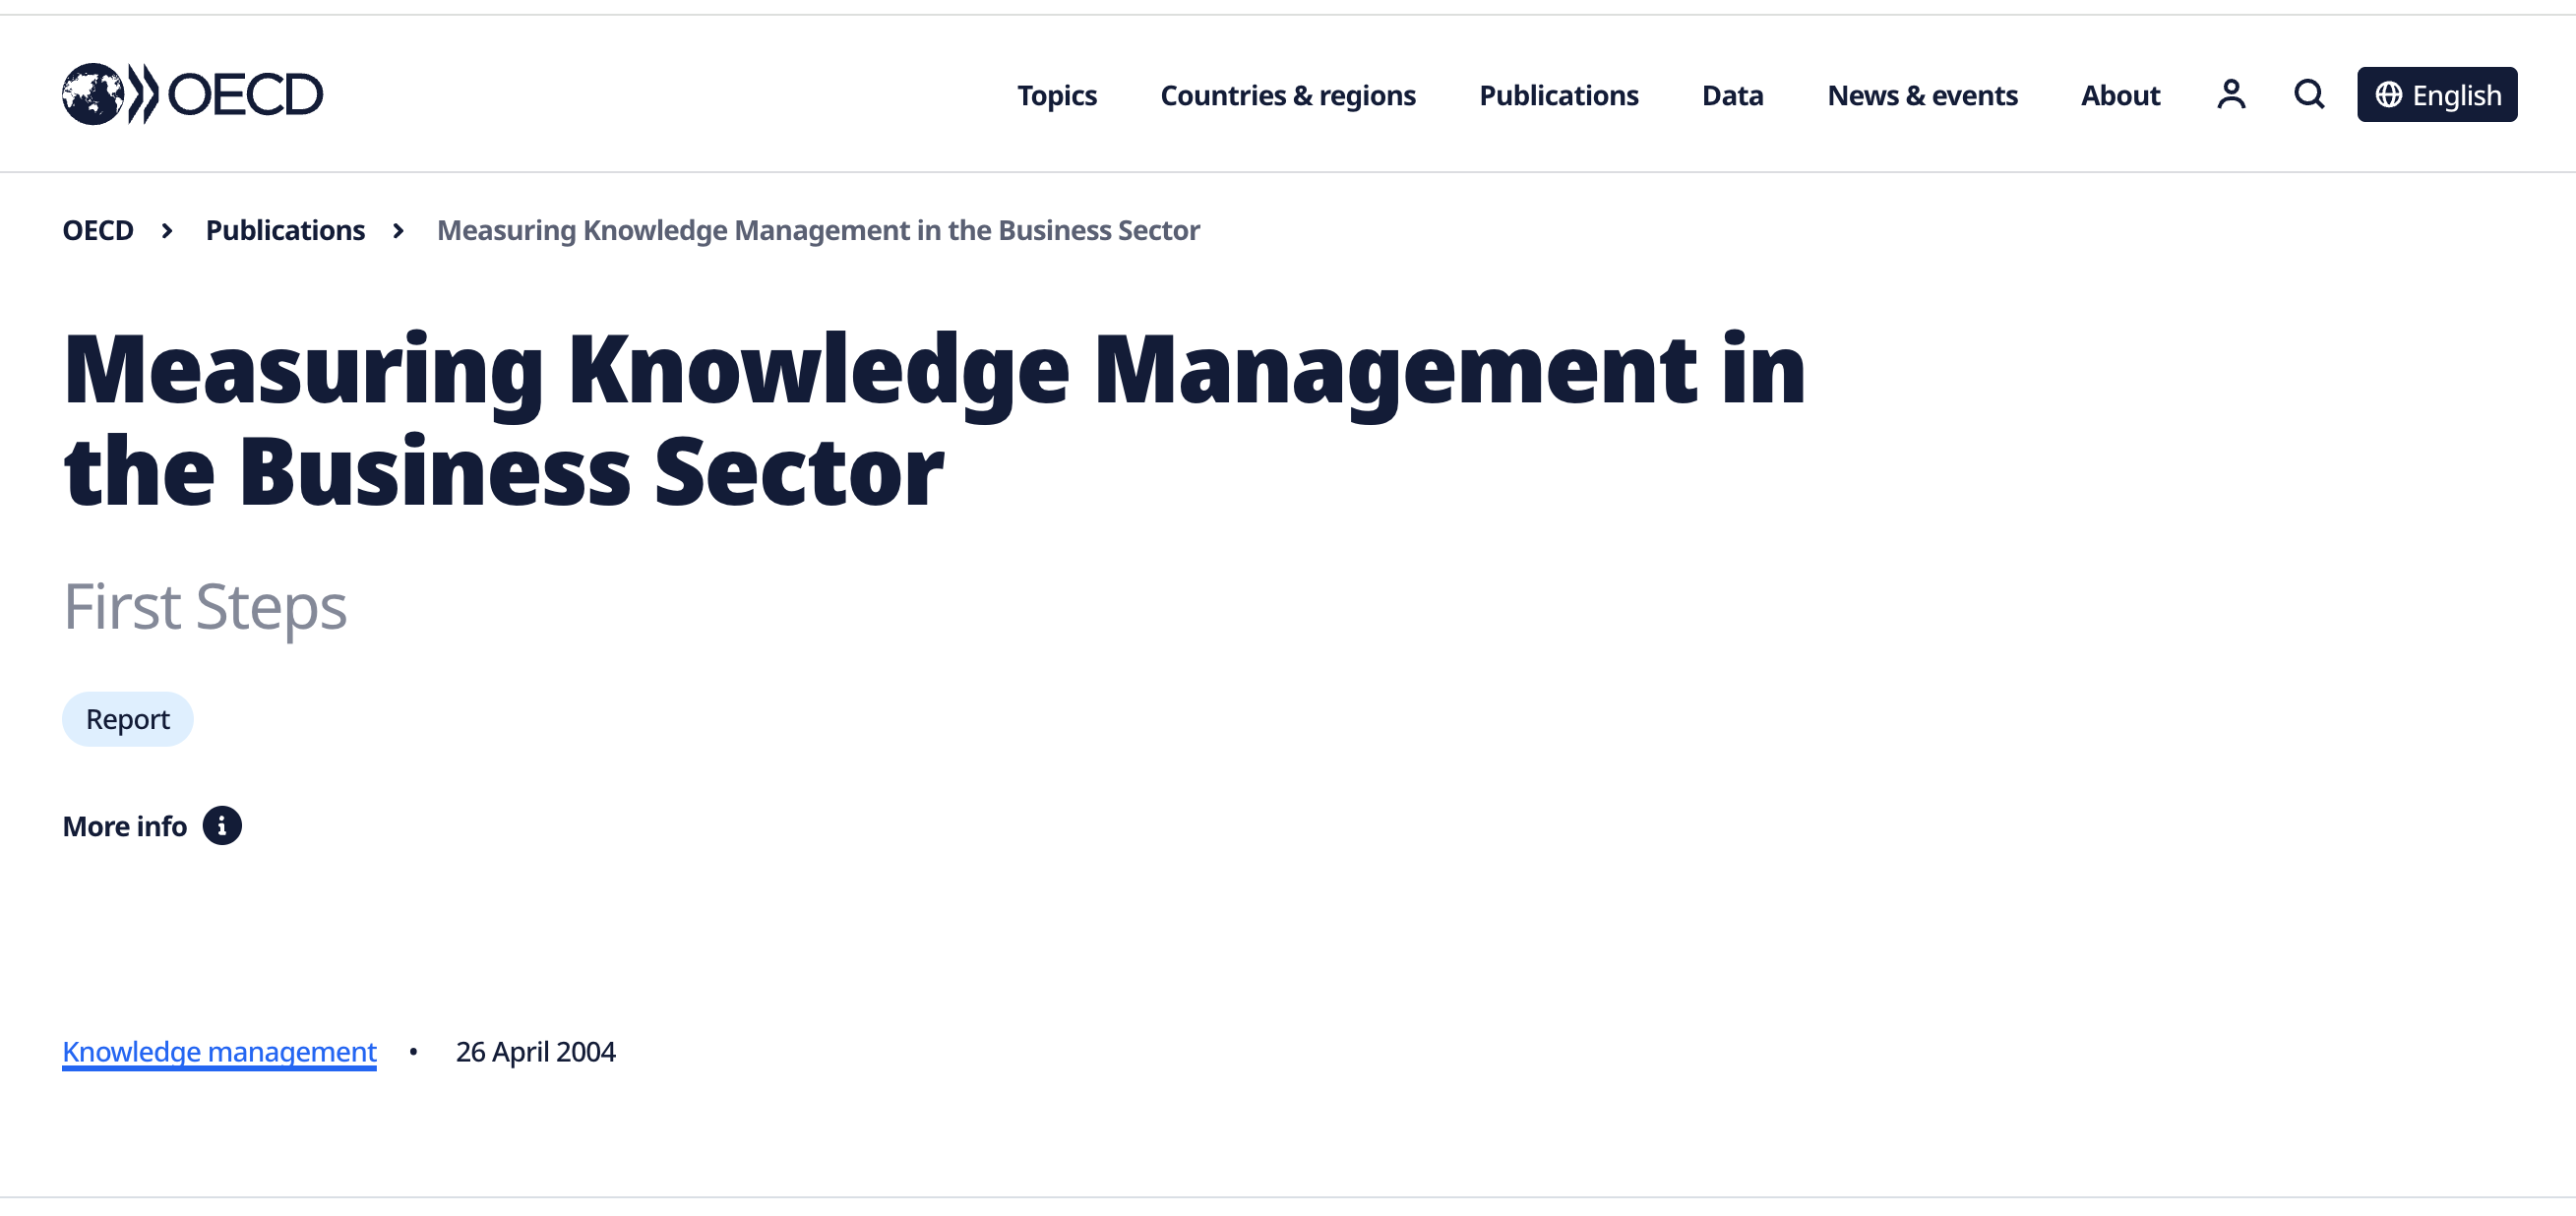Click the More info information icon
The width and height of the screenshot is (2576, 1216).
pos(222,826)
